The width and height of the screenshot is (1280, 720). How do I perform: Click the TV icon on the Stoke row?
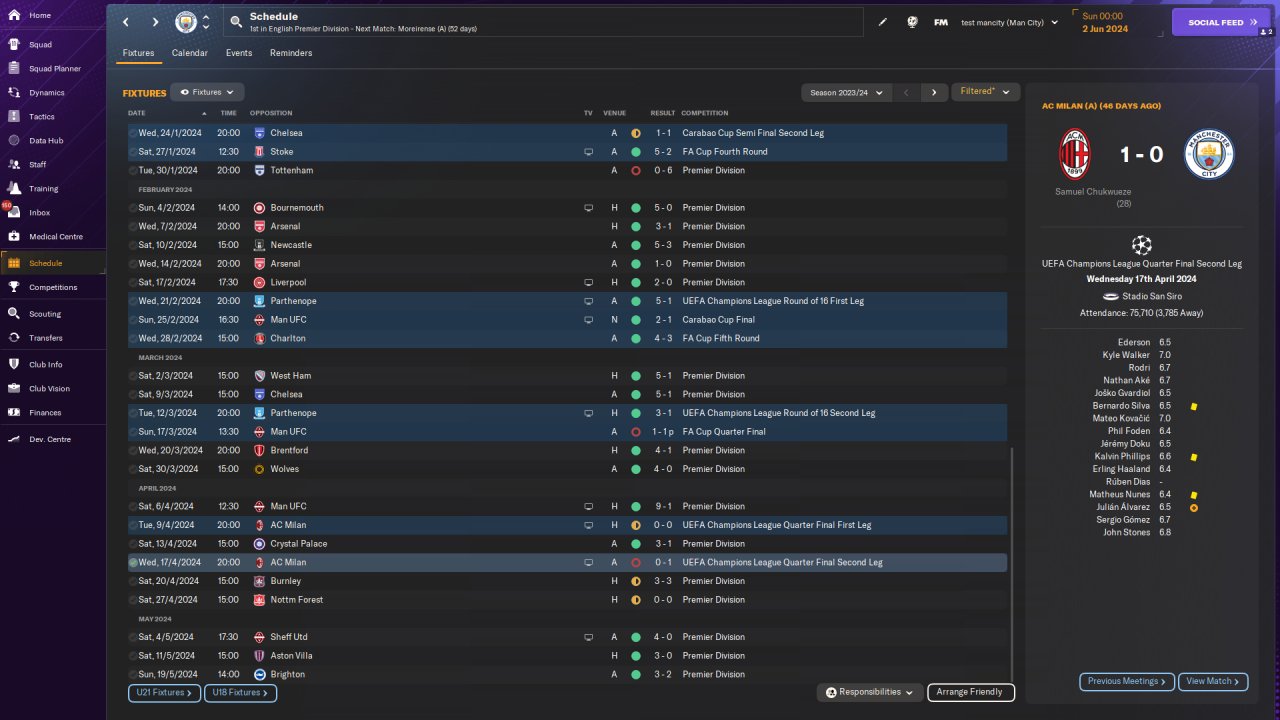[x=589, y=152]
